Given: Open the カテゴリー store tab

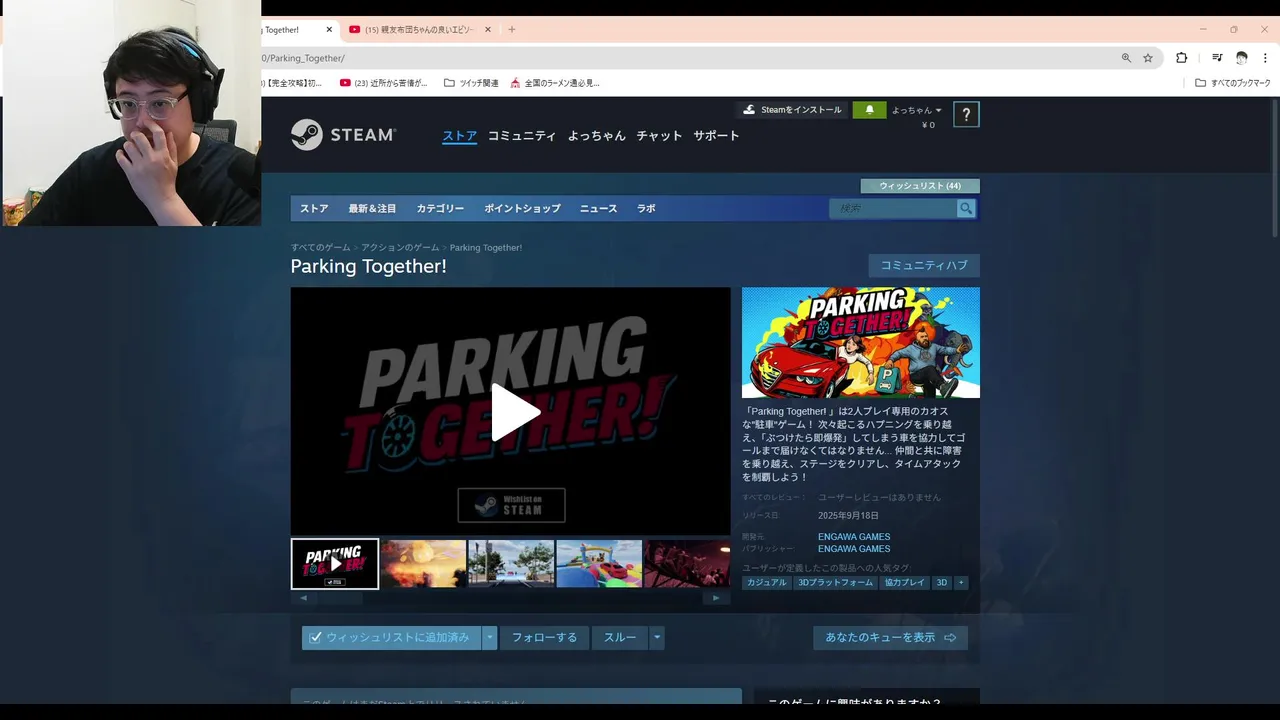Looking at the screenshot, I should coord(440,209).
